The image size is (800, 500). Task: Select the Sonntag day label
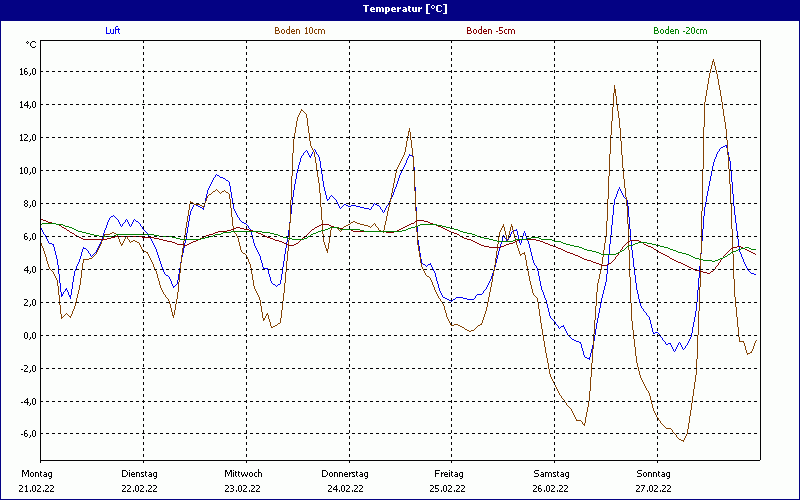click(654, 473)
